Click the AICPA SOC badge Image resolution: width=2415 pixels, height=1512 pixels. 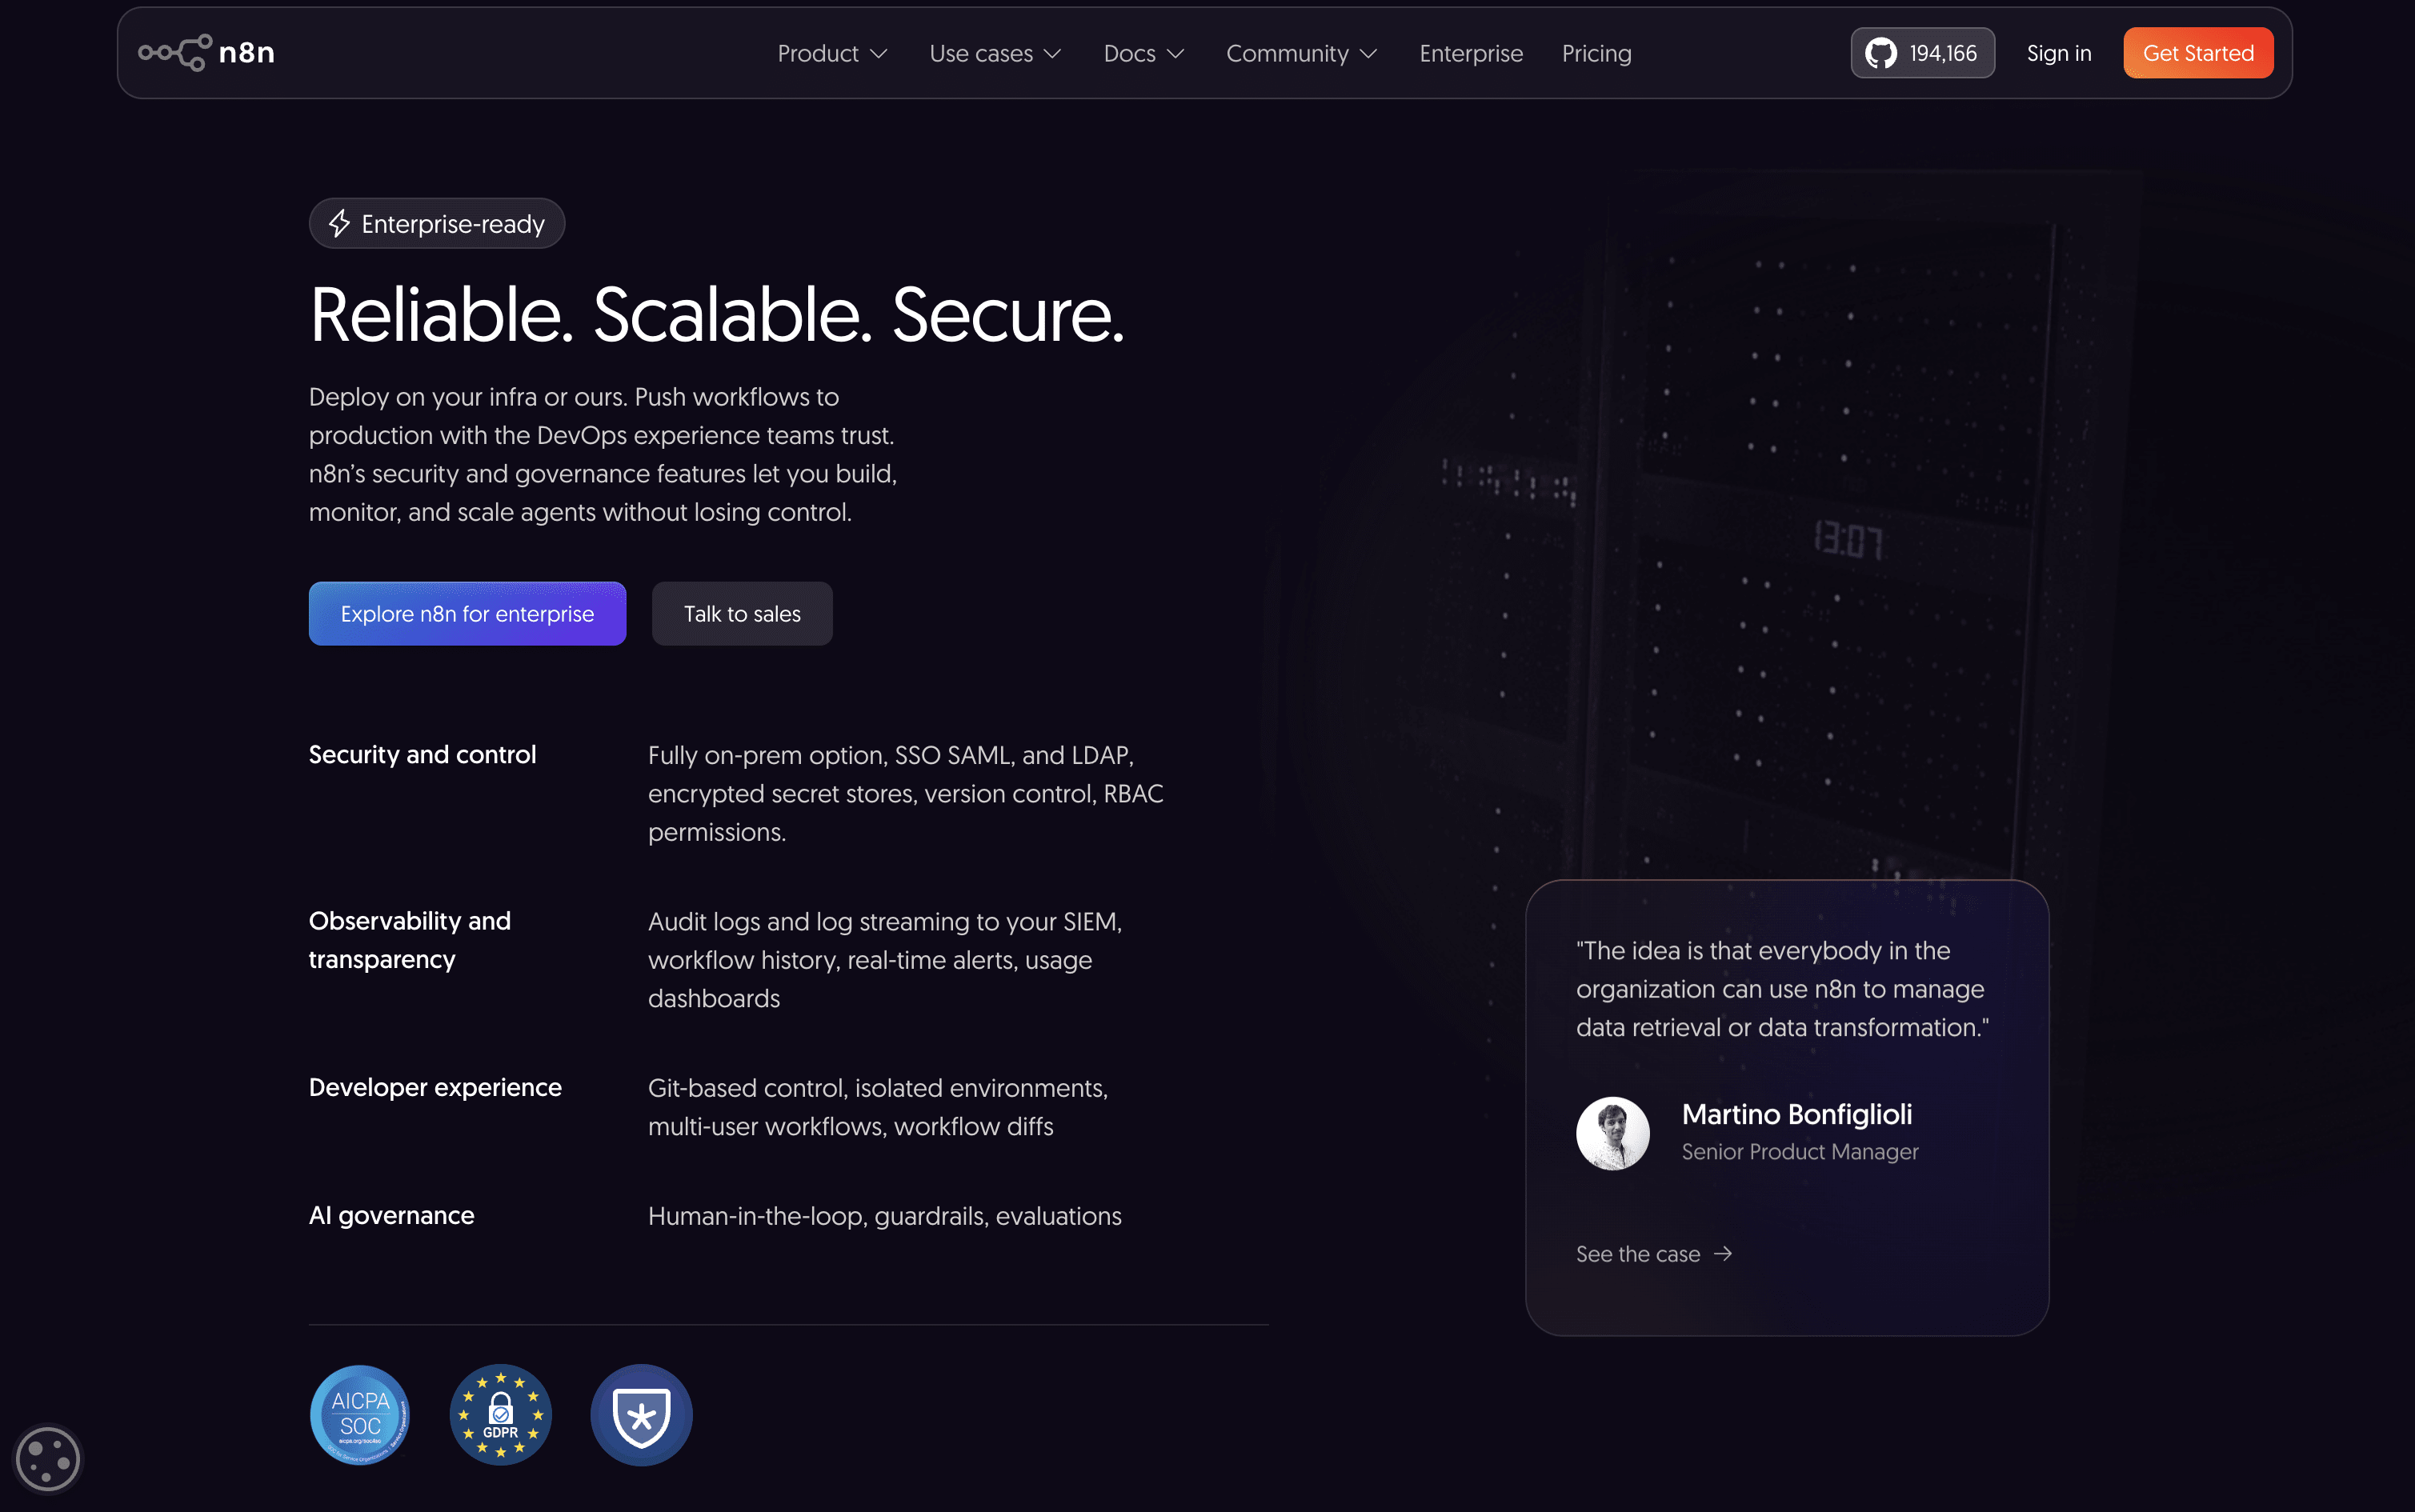pos(360,1415)
